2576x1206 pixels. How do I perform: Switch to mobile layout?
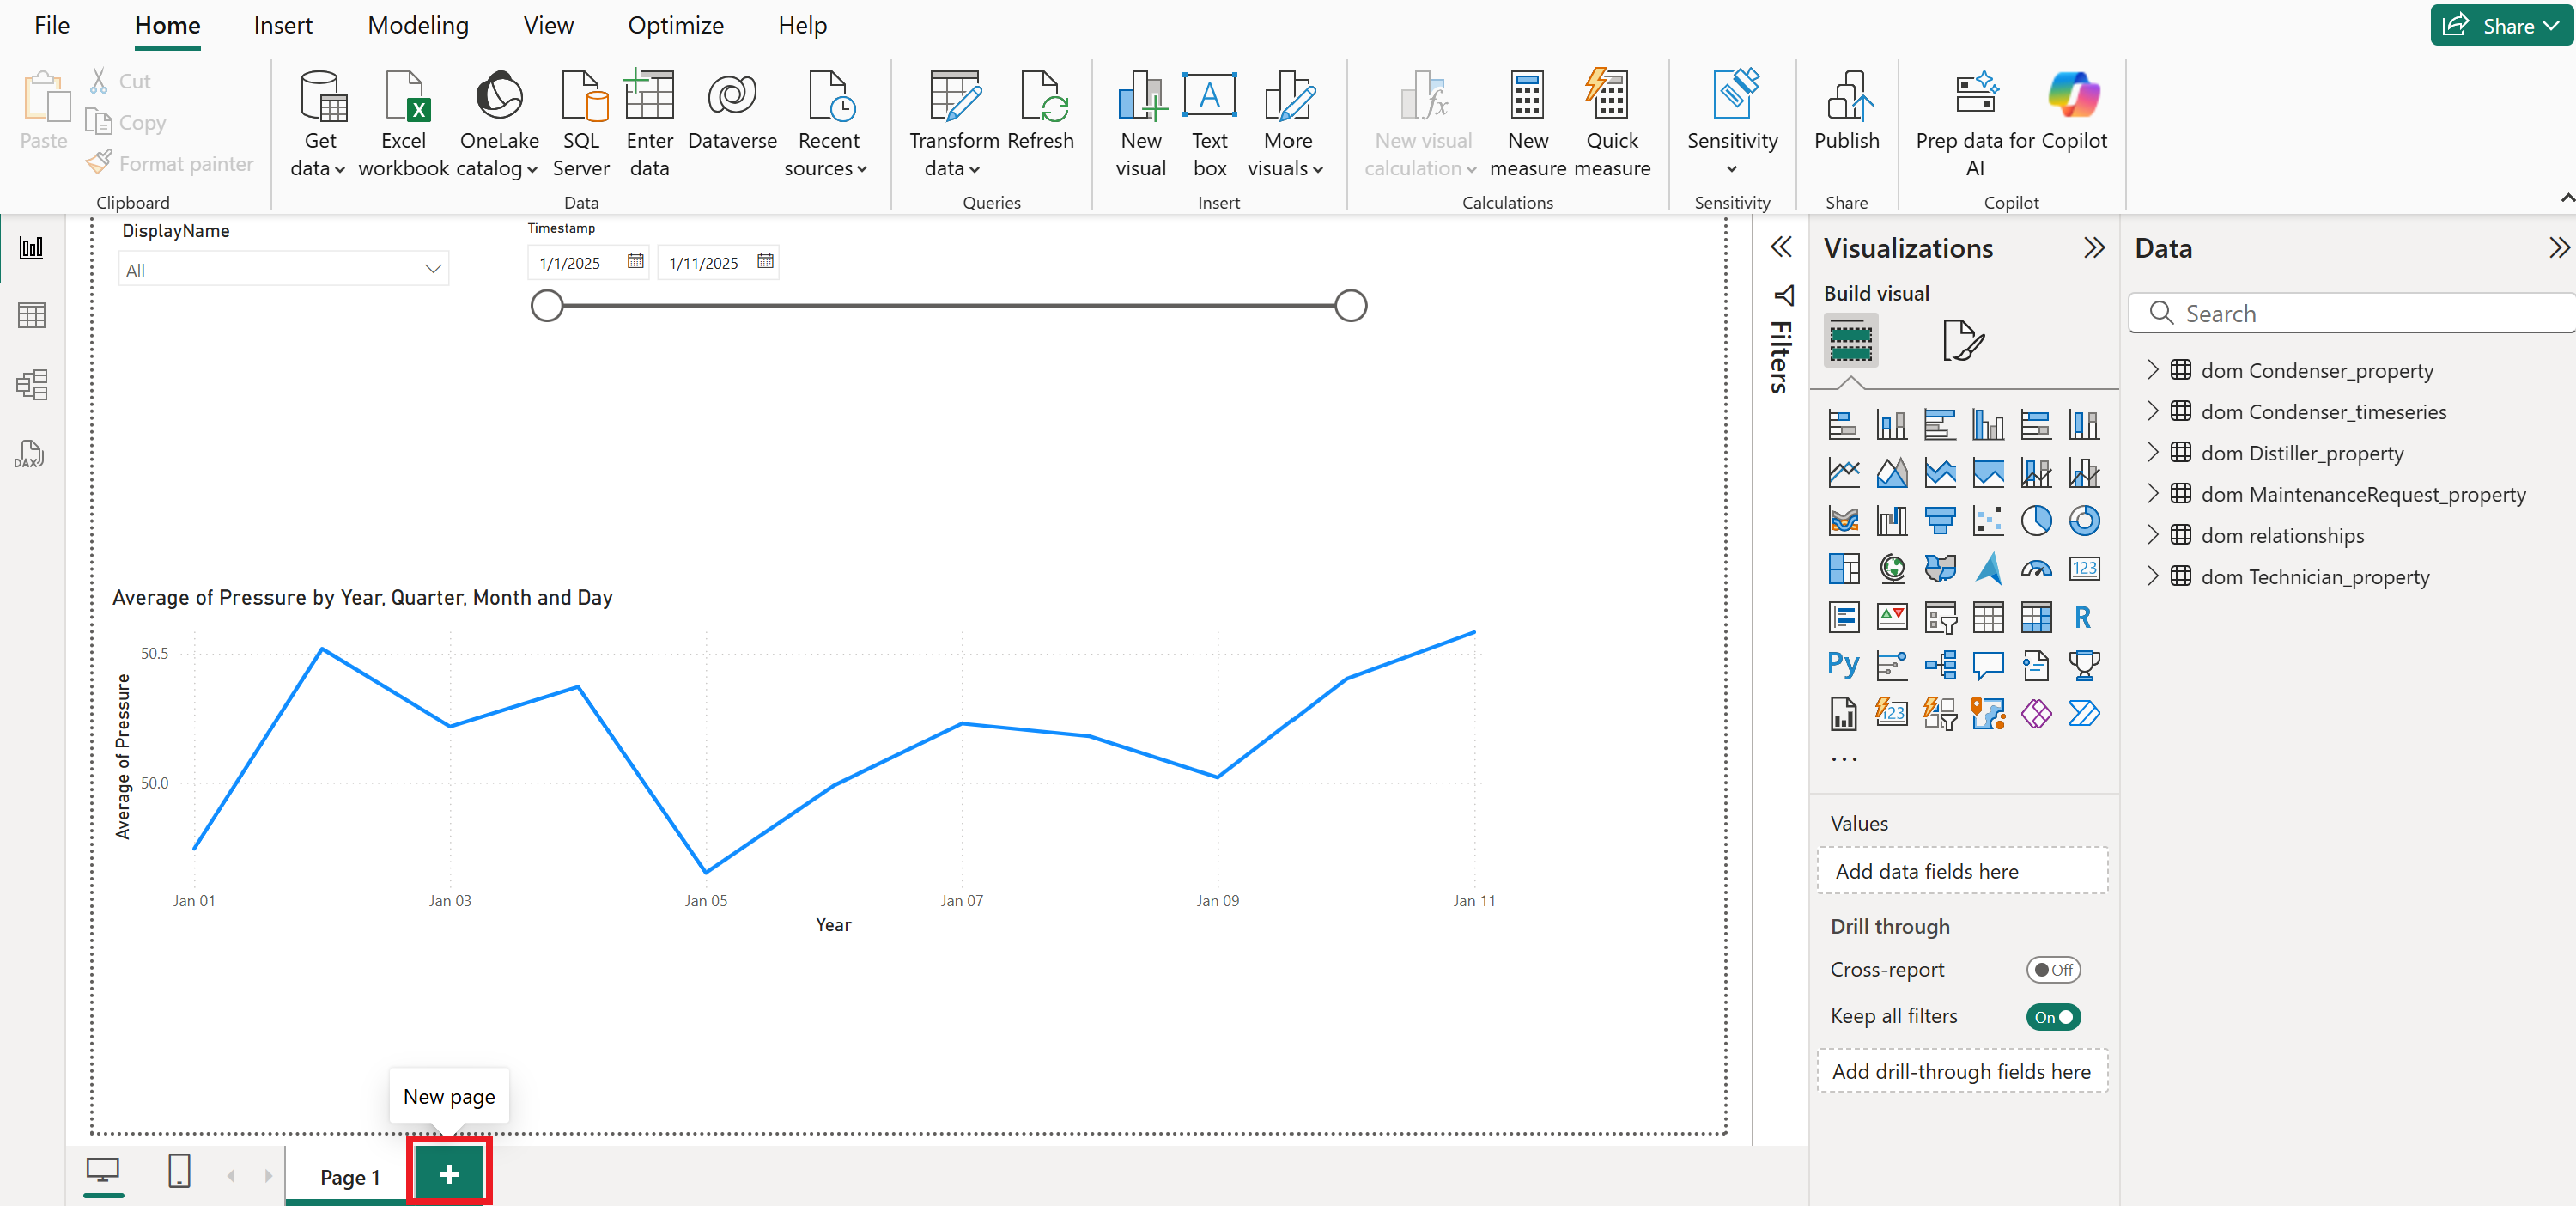(179, 1171)
